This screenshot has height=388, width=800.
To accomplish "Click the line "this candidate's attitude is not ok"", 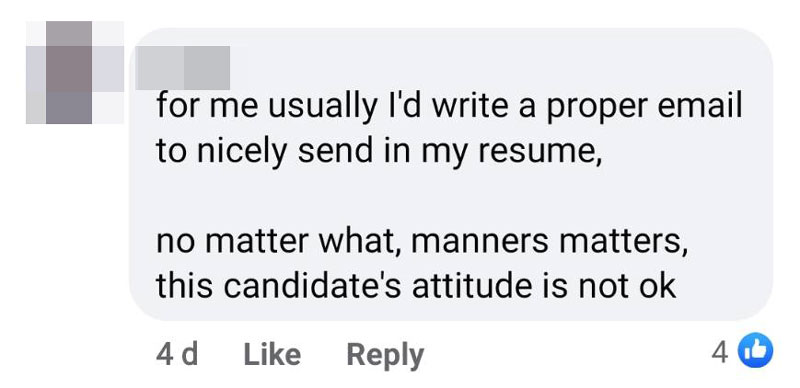I will pyautogui.click(x=416, y=286).
